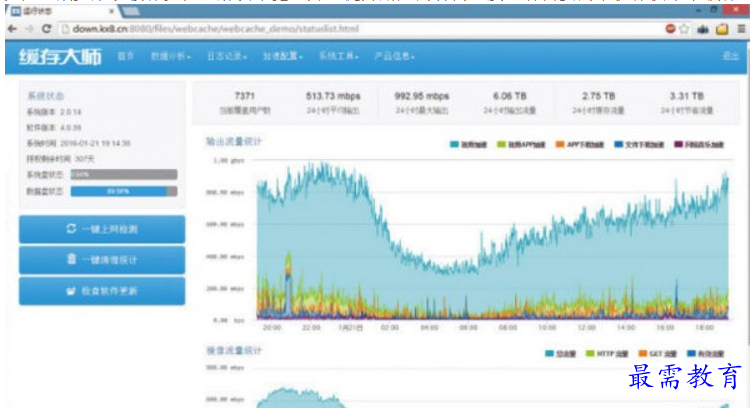750x408 pixels.
Task: Click the 513.73 mbps average output value
Action: click(x=333, y=96)
